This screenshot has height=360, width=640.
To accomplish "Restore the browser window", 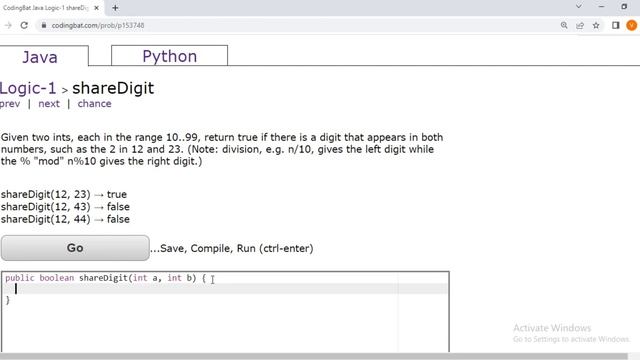I will (624, 7).
